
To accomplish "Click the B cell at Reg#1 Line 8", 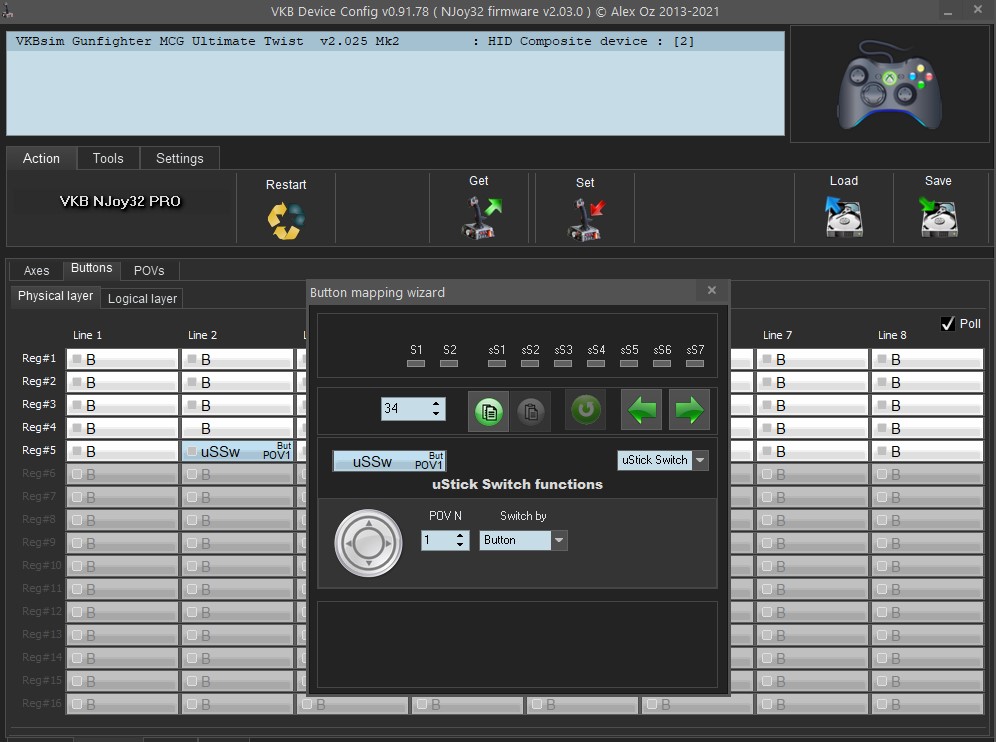I will click(x=927, y=360).
